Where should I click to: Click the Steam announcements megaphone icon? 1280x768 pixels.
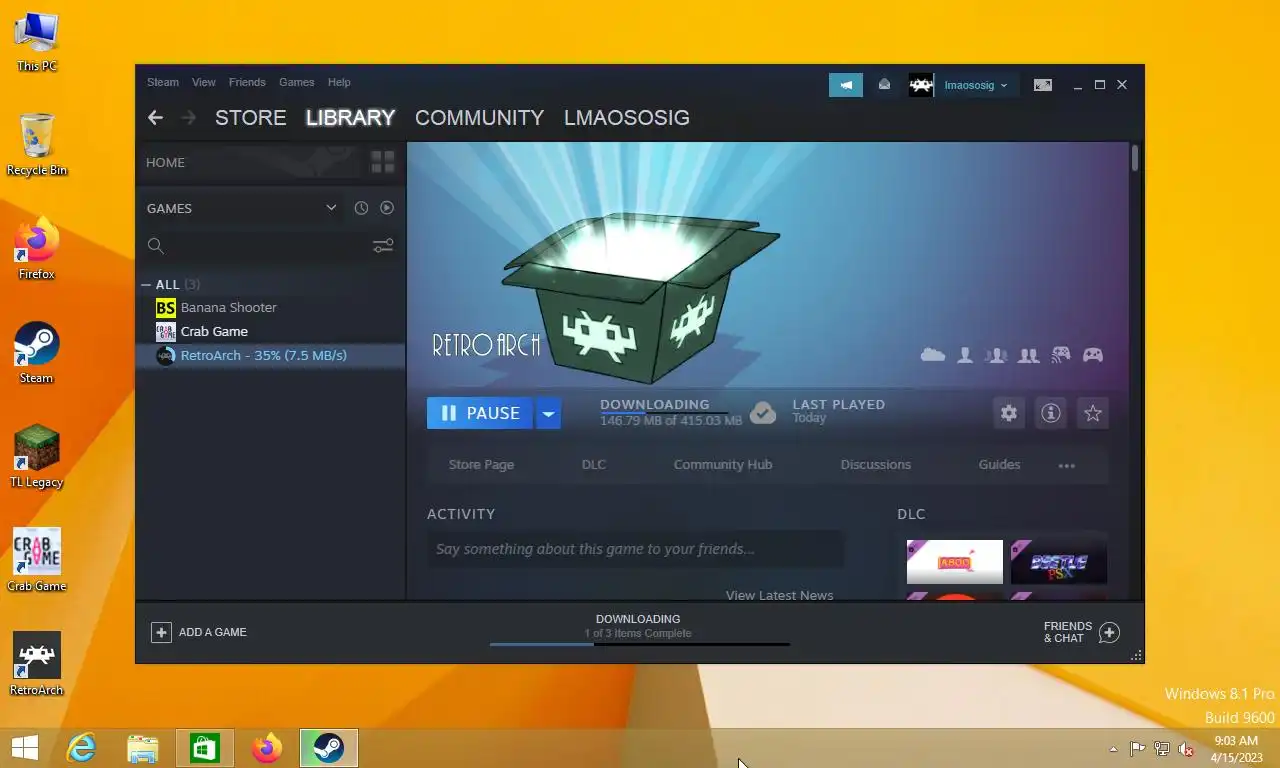click(846, 85)
